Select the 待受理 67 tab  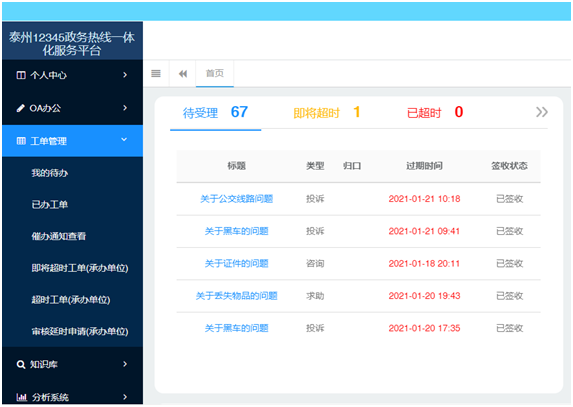tap(215, 113)
